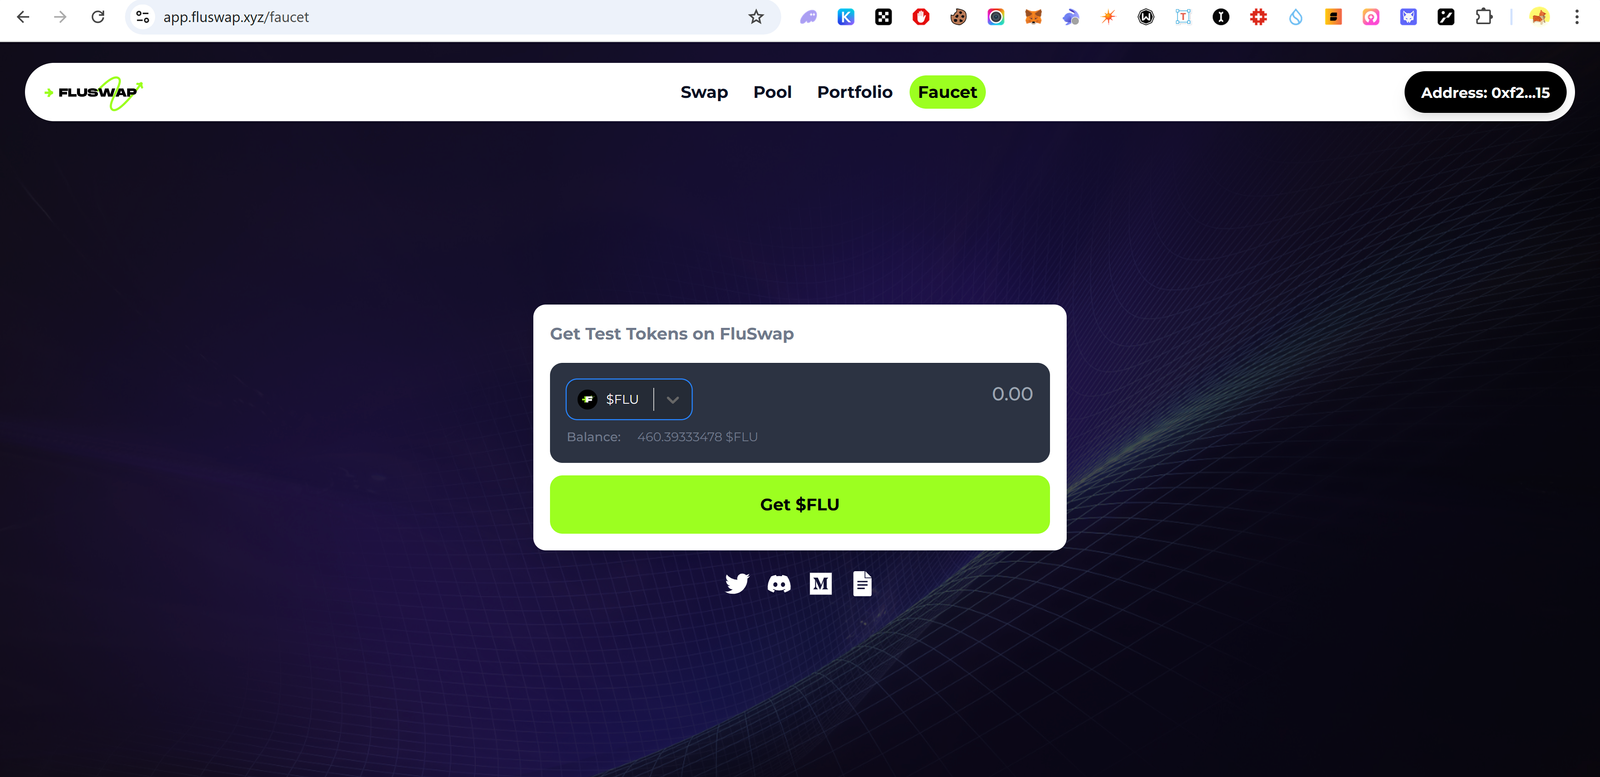
Task: Open the Discord social link icon
Action: click(779, 583)
